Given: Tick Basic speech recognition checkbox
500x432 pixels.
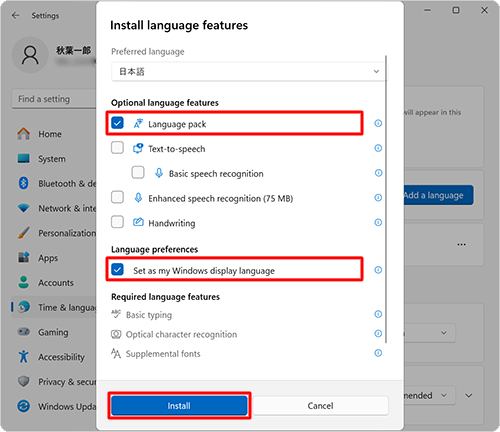Looking at the screenshot, I should [x=138, y=172].
